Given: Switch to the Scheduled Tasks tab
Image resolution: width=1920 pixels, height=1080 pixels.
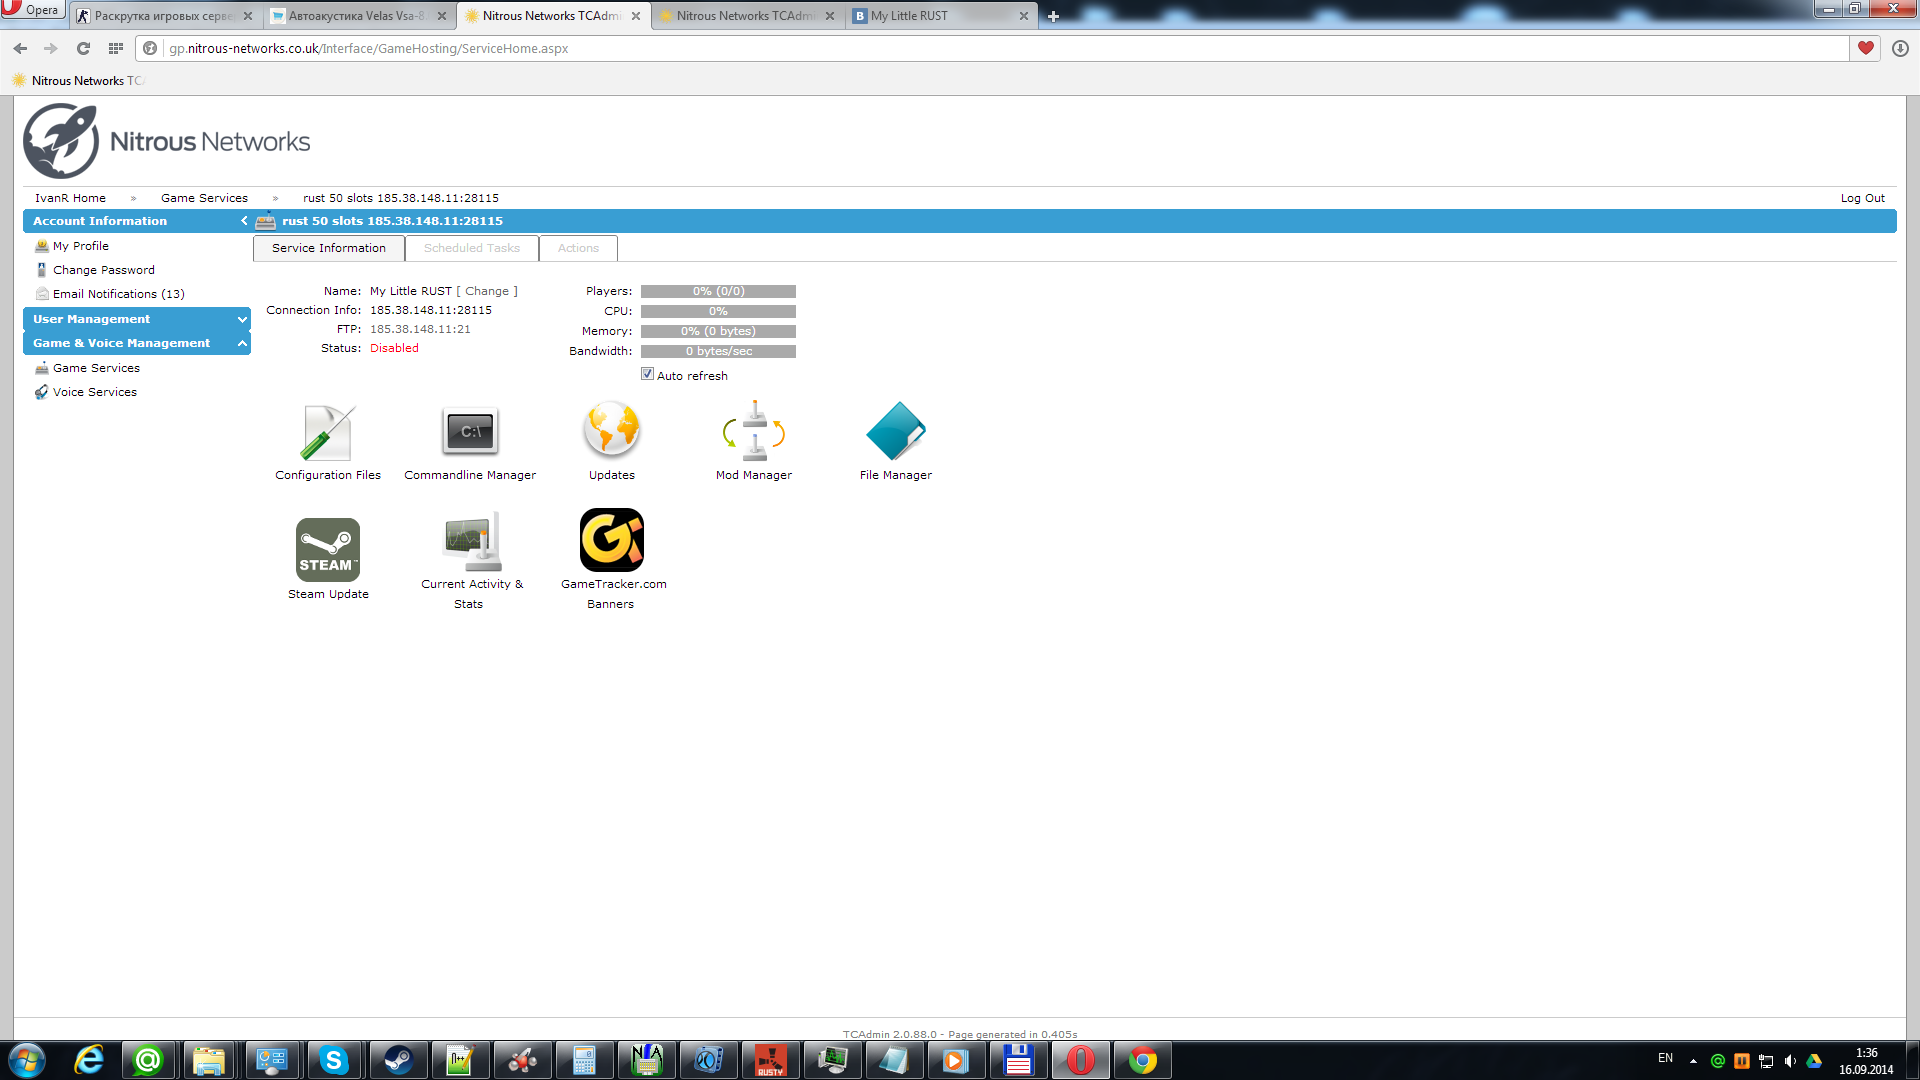Looking at the screenshot, I should pyautogui.click(x=471, y=248).
